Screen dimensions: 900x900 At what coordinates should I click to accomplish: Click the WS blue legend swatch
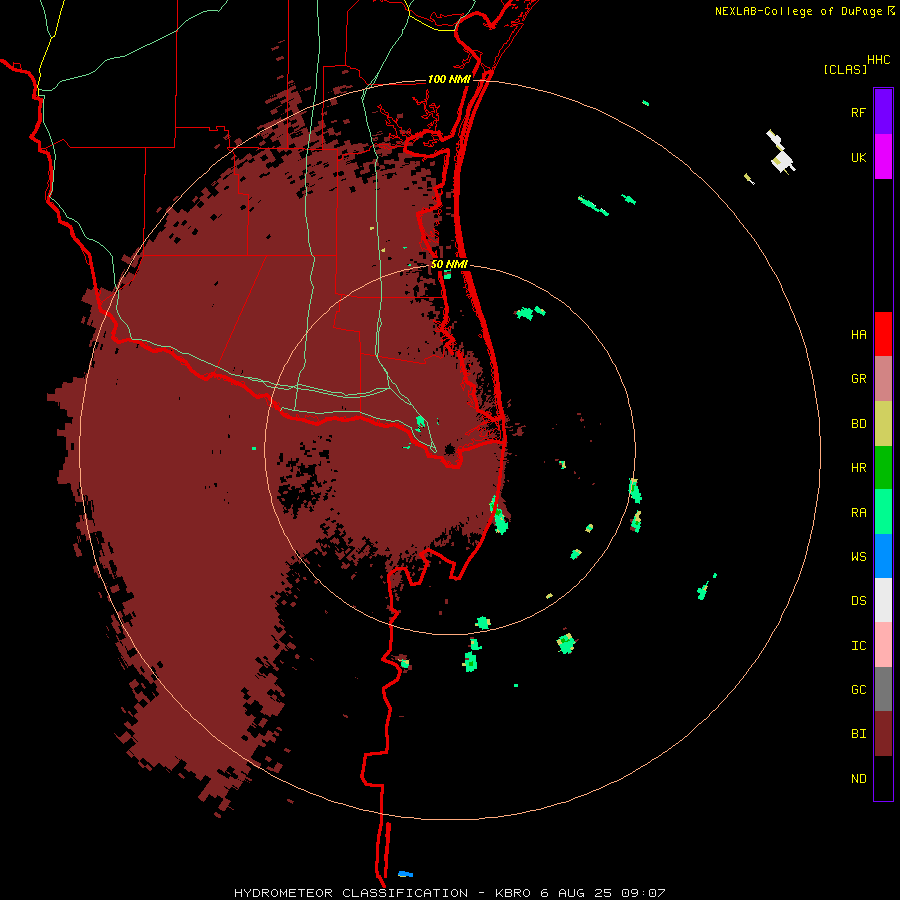click(x=883, y=556)
